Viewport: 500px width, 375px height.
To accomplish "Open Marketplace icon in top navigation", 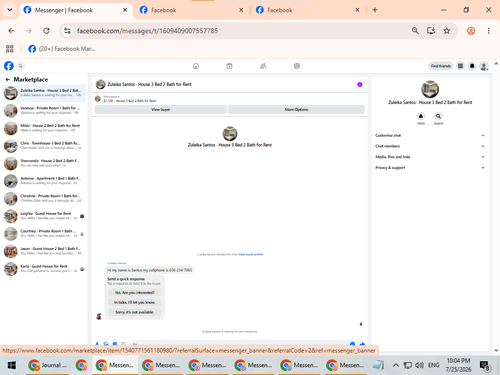I will coord(229,66).
